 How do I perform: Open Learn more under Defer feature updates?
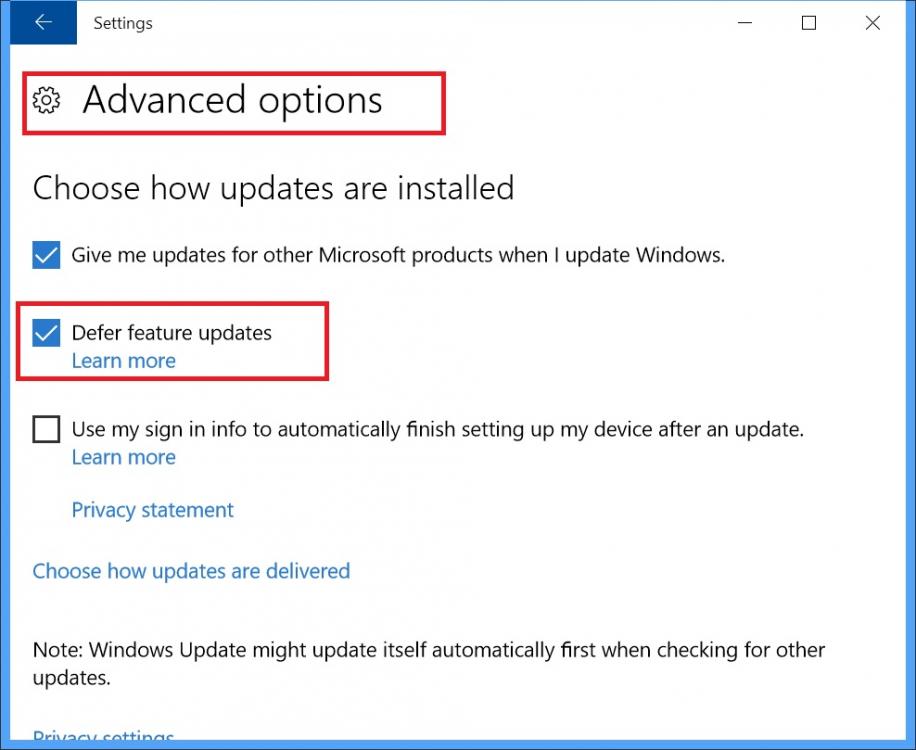[123, 361]
